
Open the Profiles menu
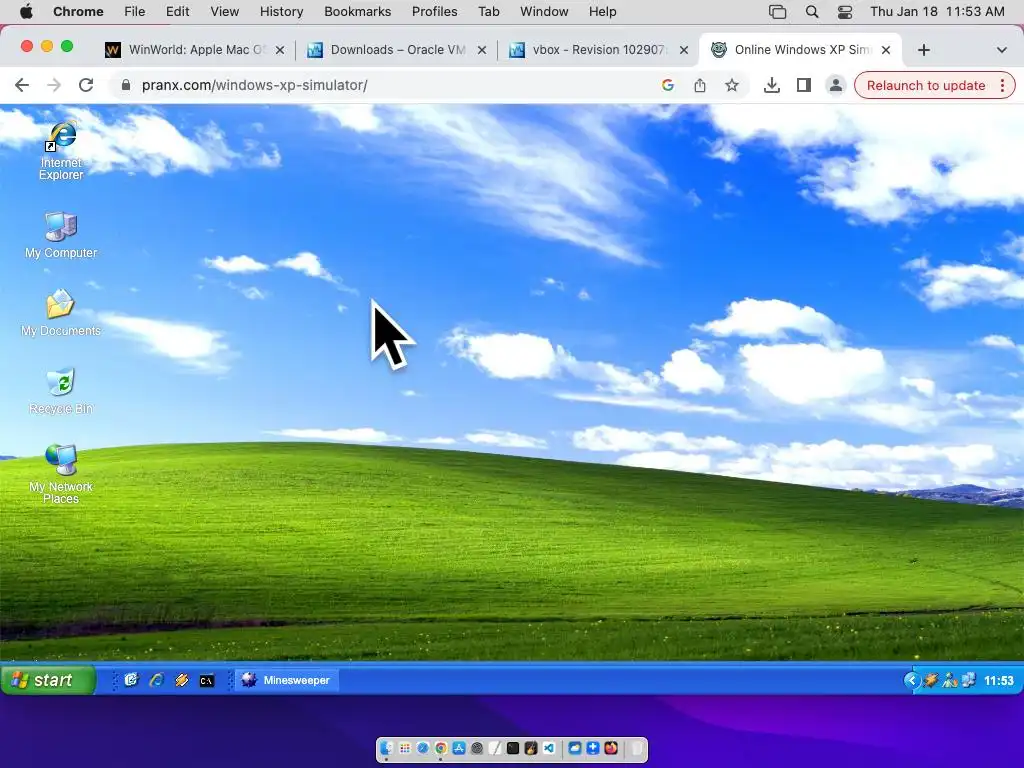[434, 12]
